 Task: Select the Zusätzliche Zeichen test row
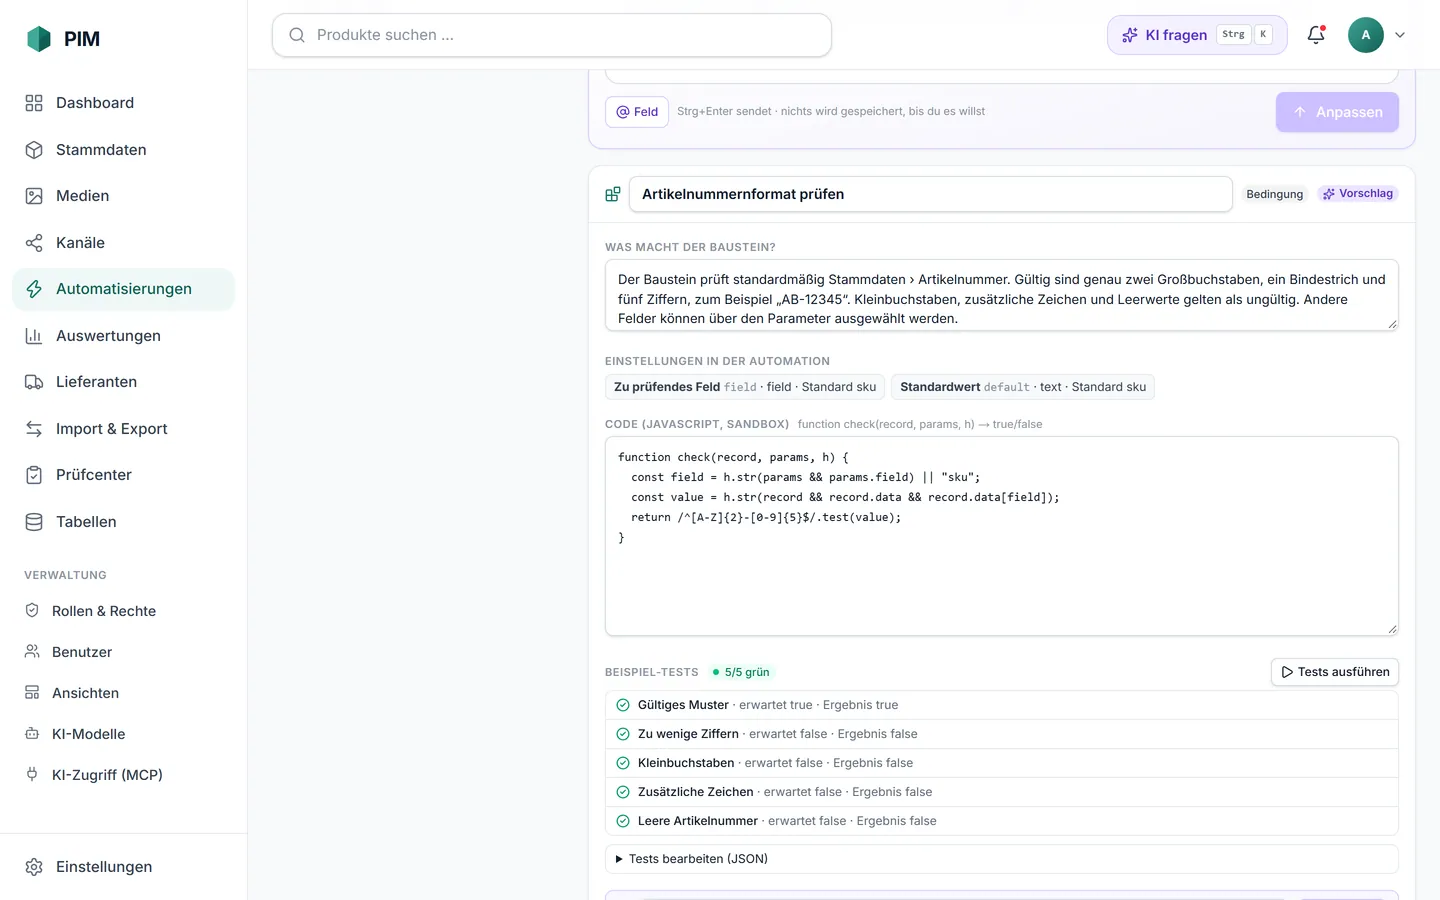[1002, 792]
